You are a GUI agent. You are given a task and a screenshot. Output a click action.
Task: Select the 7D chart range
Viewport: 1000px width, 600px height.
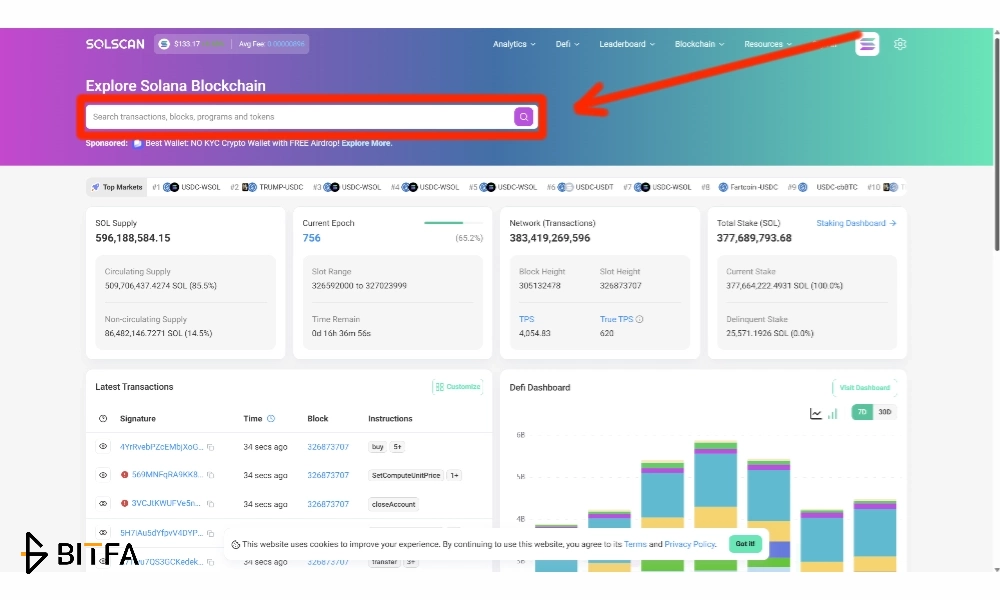[x=862, y=412]
